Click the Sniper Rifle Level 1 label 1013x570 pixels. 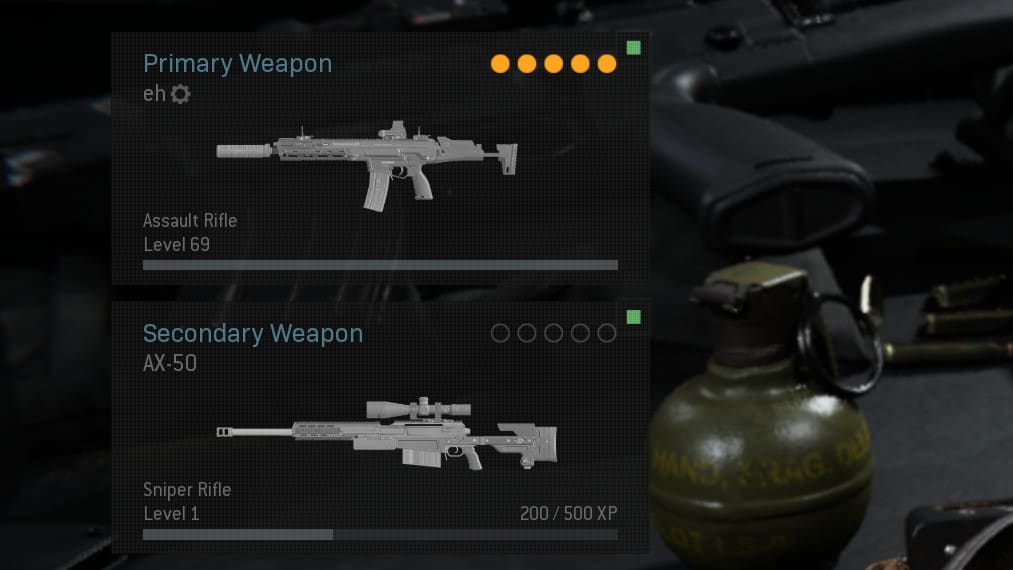187,501
